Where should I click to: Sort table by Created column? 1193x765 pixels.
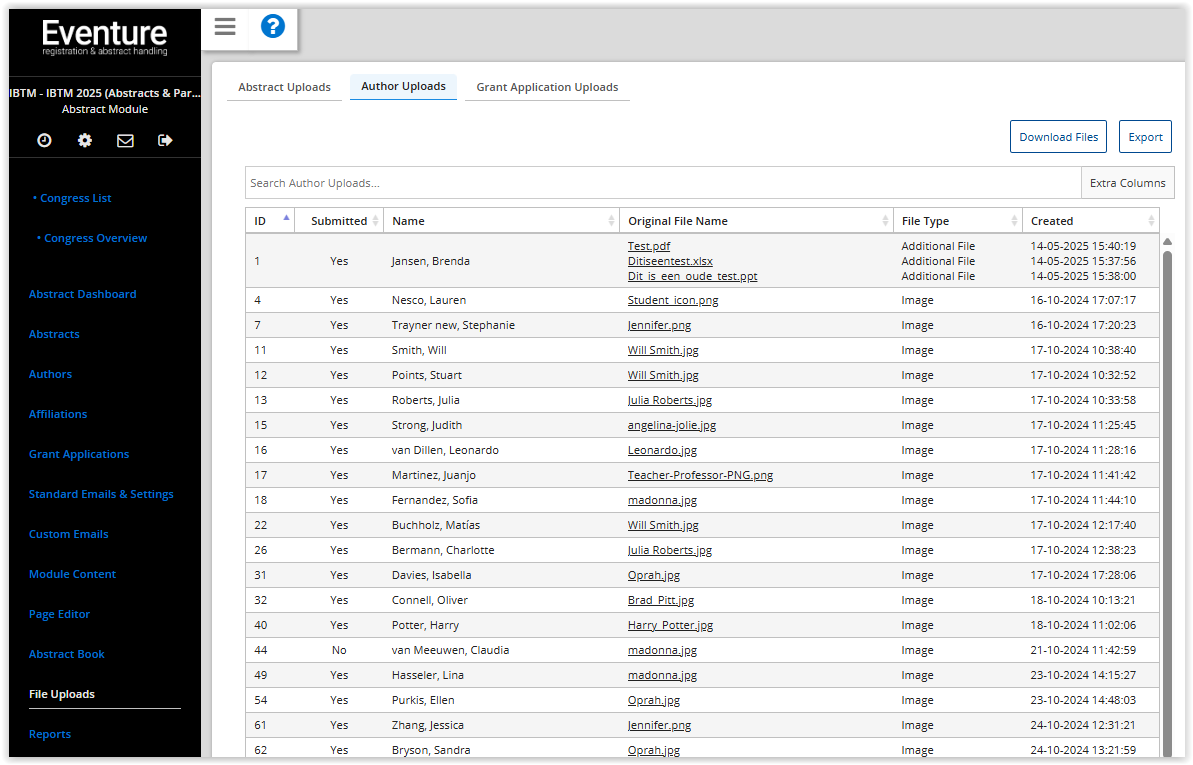pos(1090,221)
